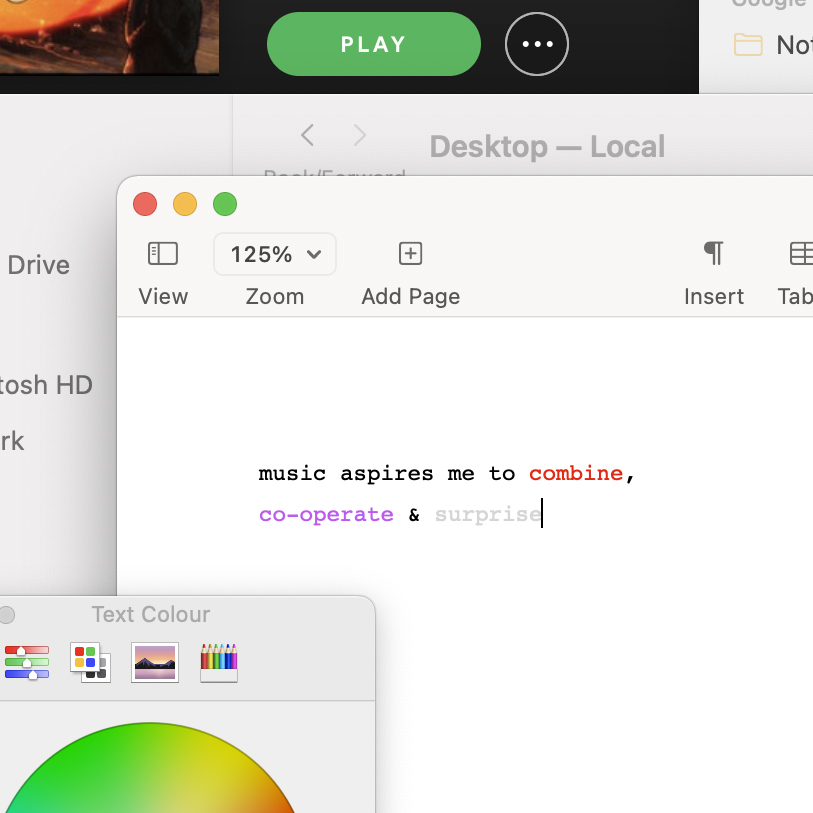Click the Add Page icon

(x=410, y=254)
